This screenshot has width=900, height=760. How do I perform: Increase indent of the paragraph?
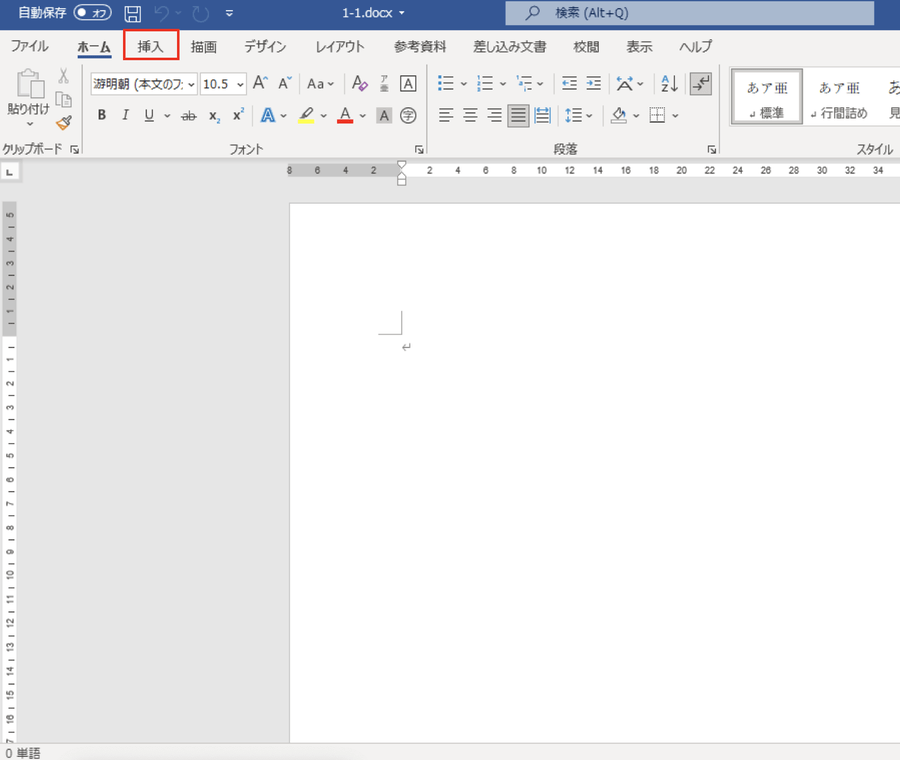(x=593, y=84)
